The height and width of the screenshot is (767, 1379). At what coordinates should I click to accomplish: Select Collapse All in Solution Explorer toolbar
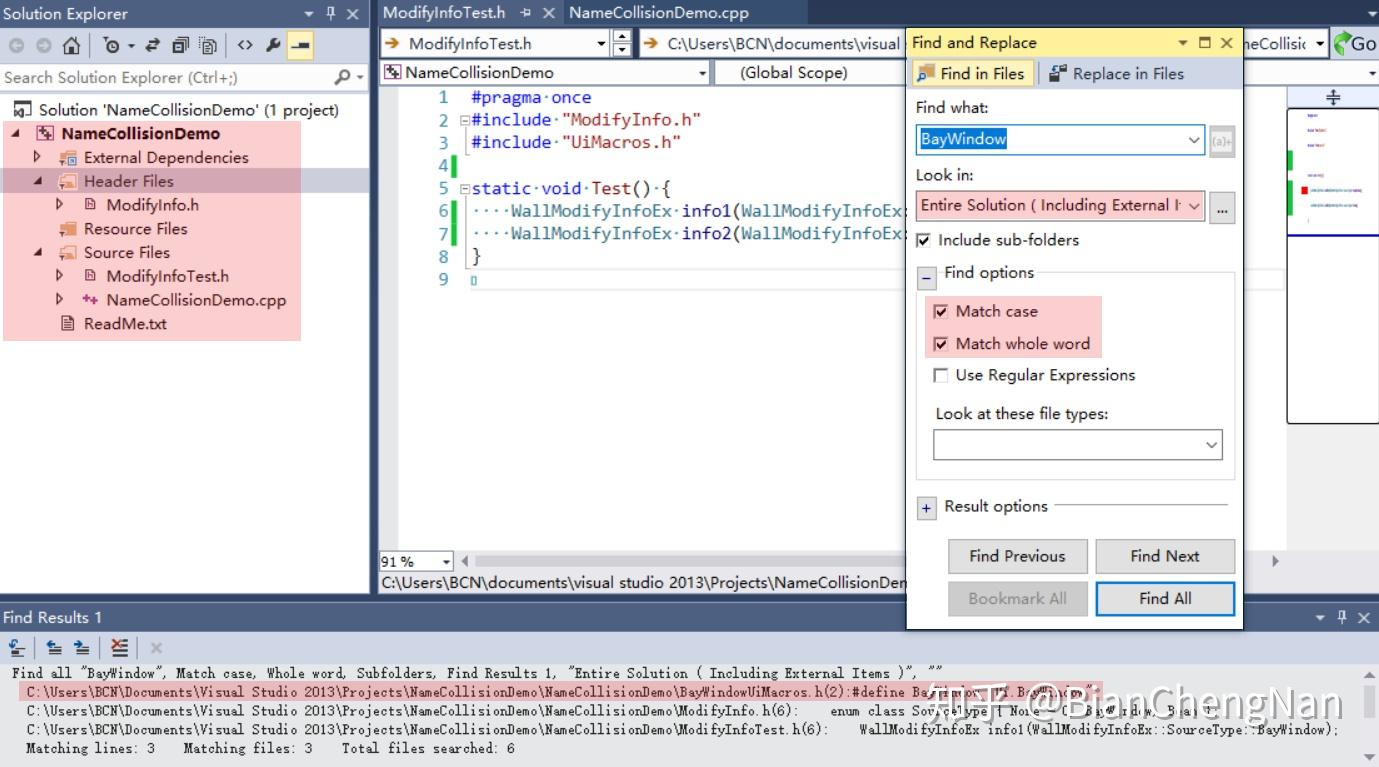(181, 44)
